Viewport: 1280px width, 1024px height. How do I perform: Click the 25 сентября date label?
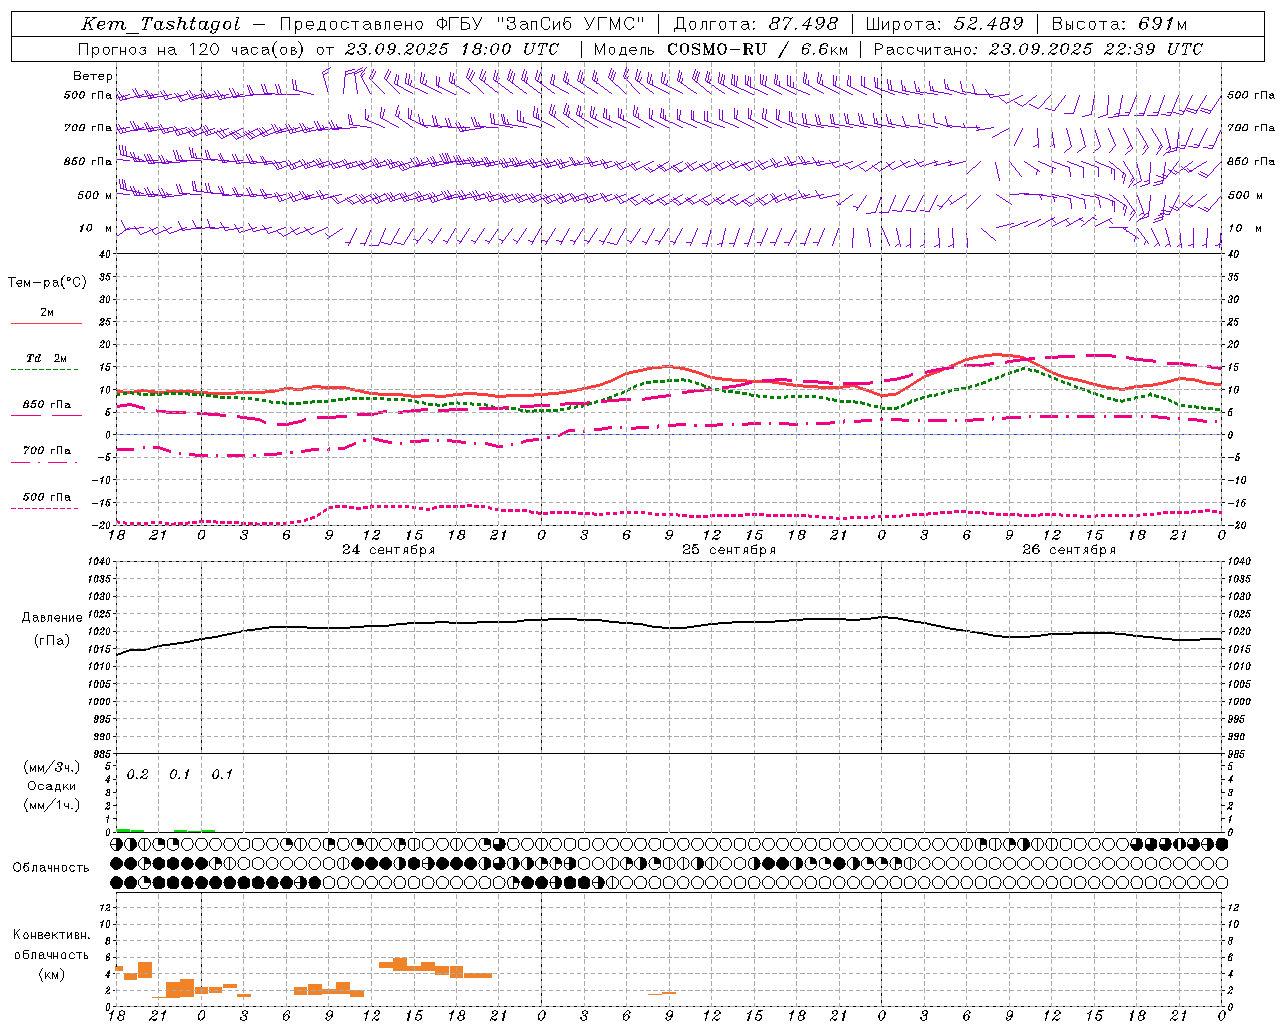click(729, 550)
